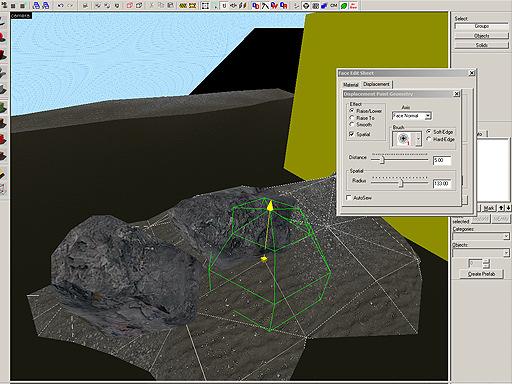Click the camera viewport label

(x=21, y=16)
